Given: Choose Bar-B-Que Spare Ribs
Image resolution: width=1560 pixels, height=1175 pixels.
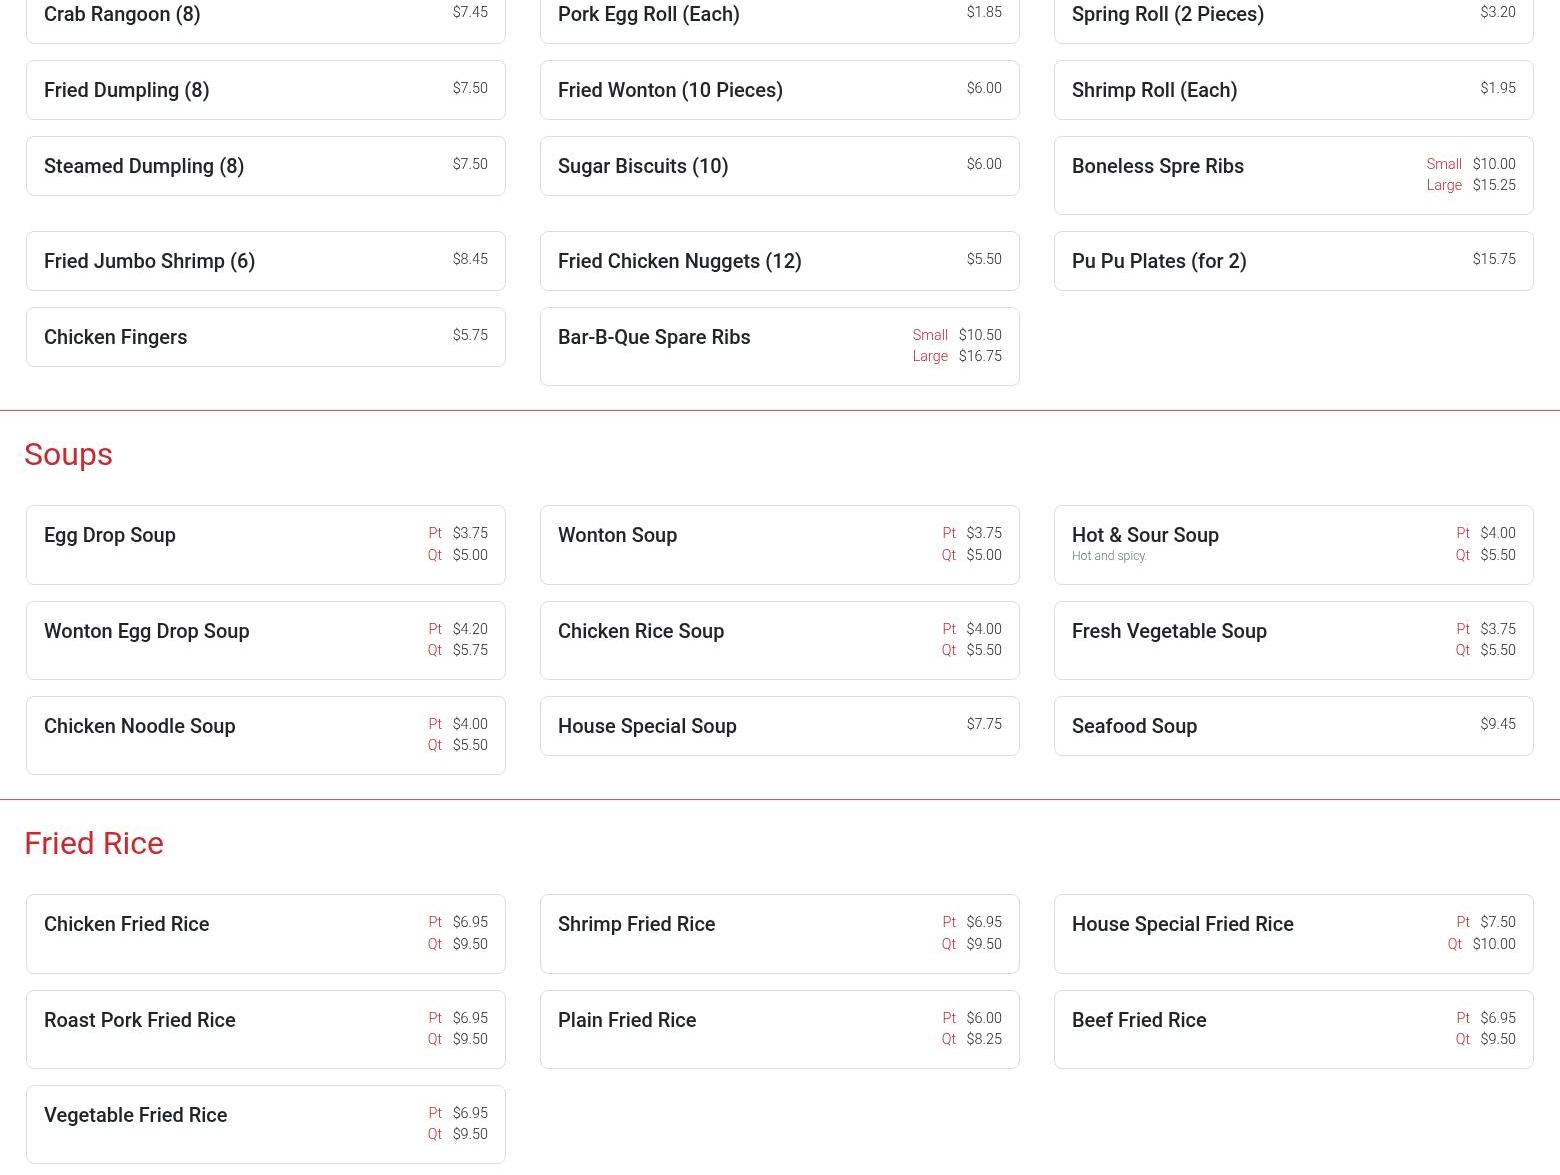Looking at the screenshot, I should [x=780, y=346].
